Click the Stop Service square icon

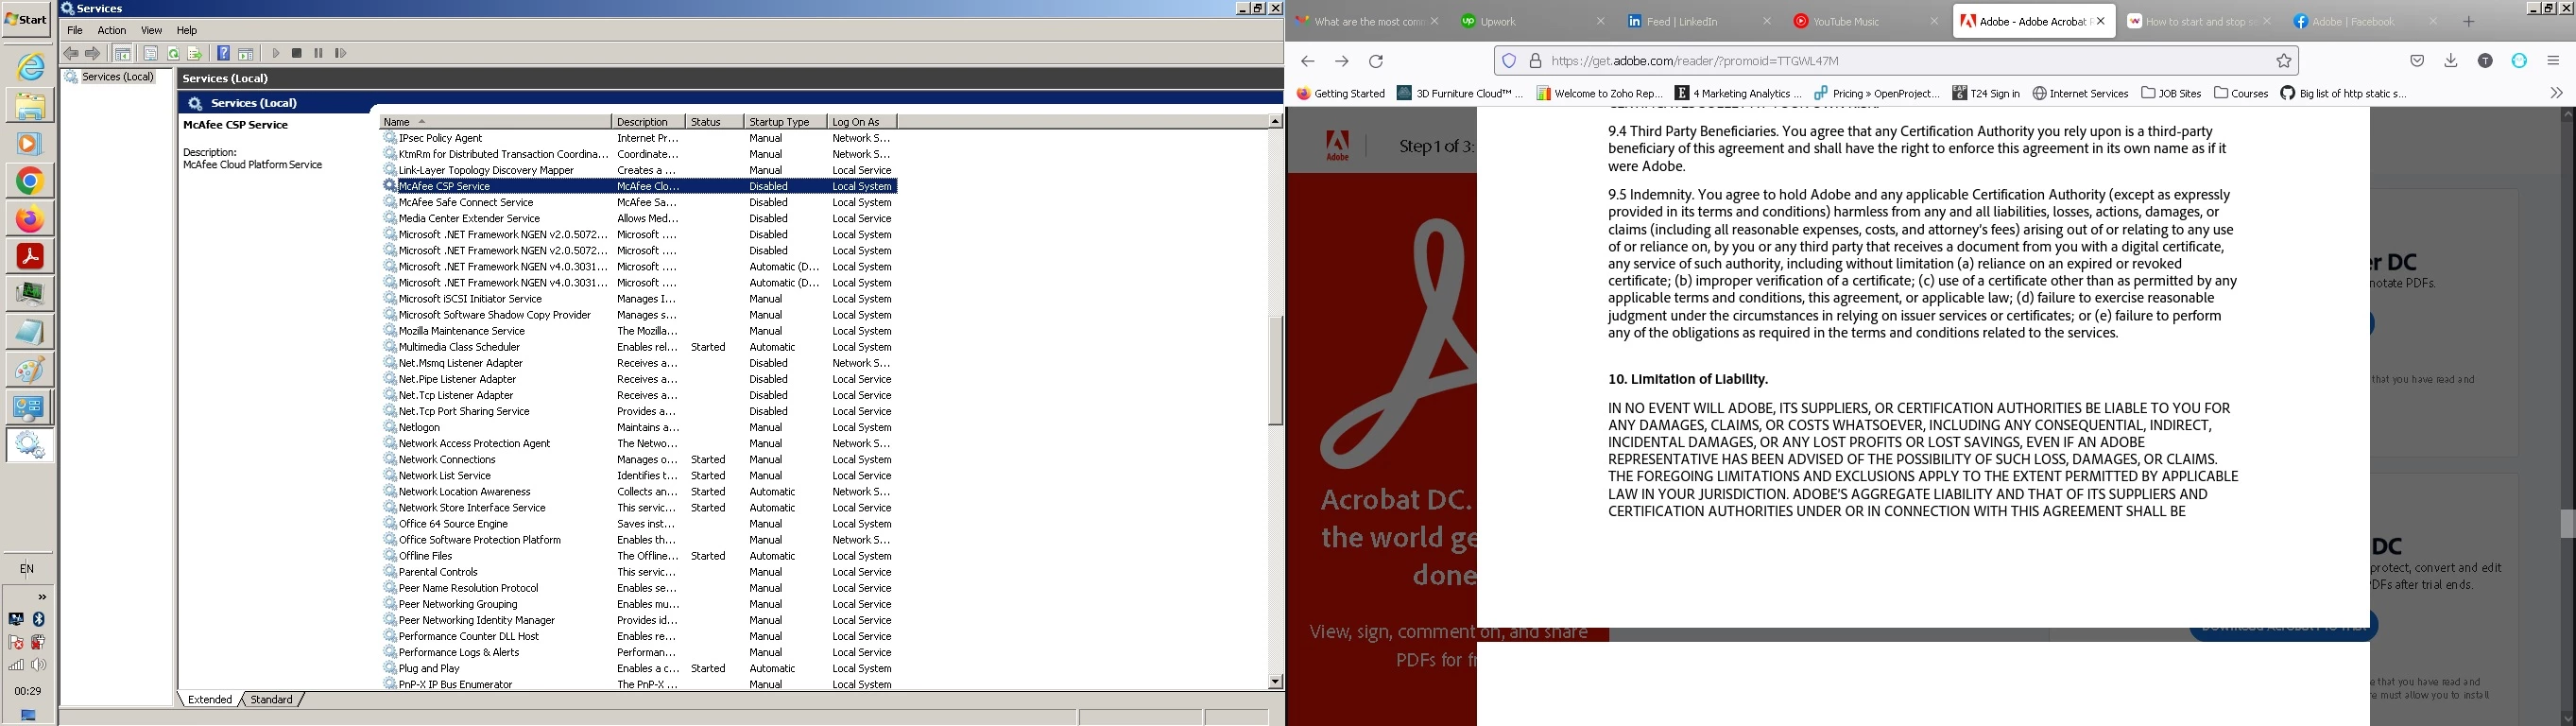click(297, 54)
